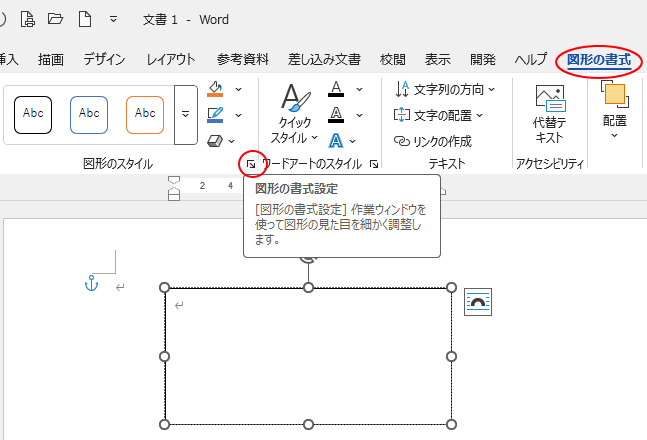Apply the blue outline Abc shape style
Screen dimensions: 647x440
click(x=89, y=115)
